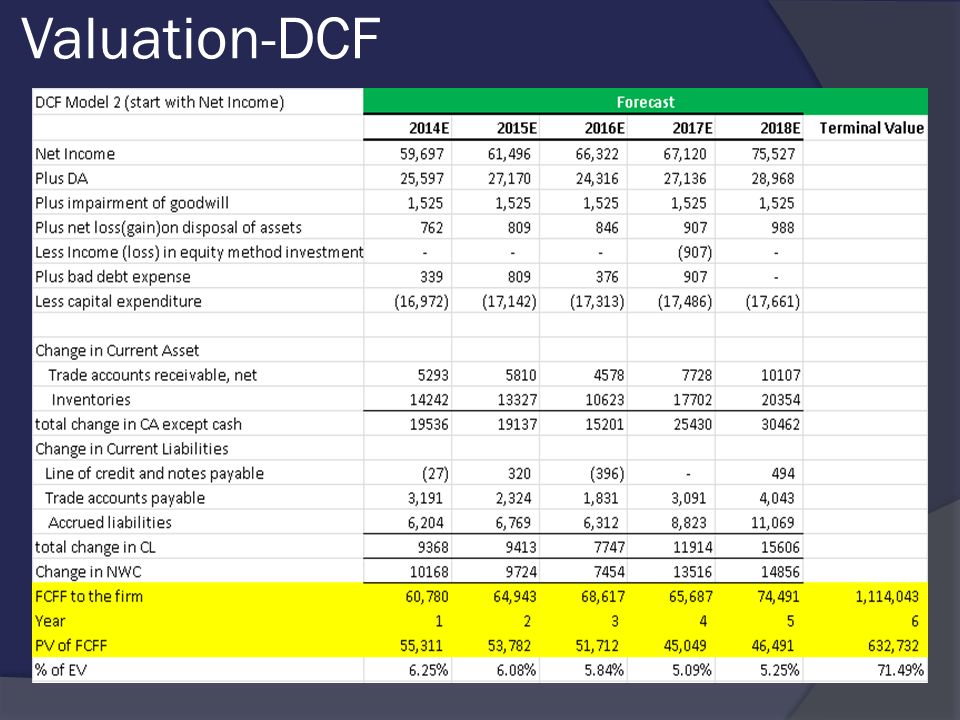Select the Net Income row label
This screenshot has height=720, width=960.
coord(75,154)
